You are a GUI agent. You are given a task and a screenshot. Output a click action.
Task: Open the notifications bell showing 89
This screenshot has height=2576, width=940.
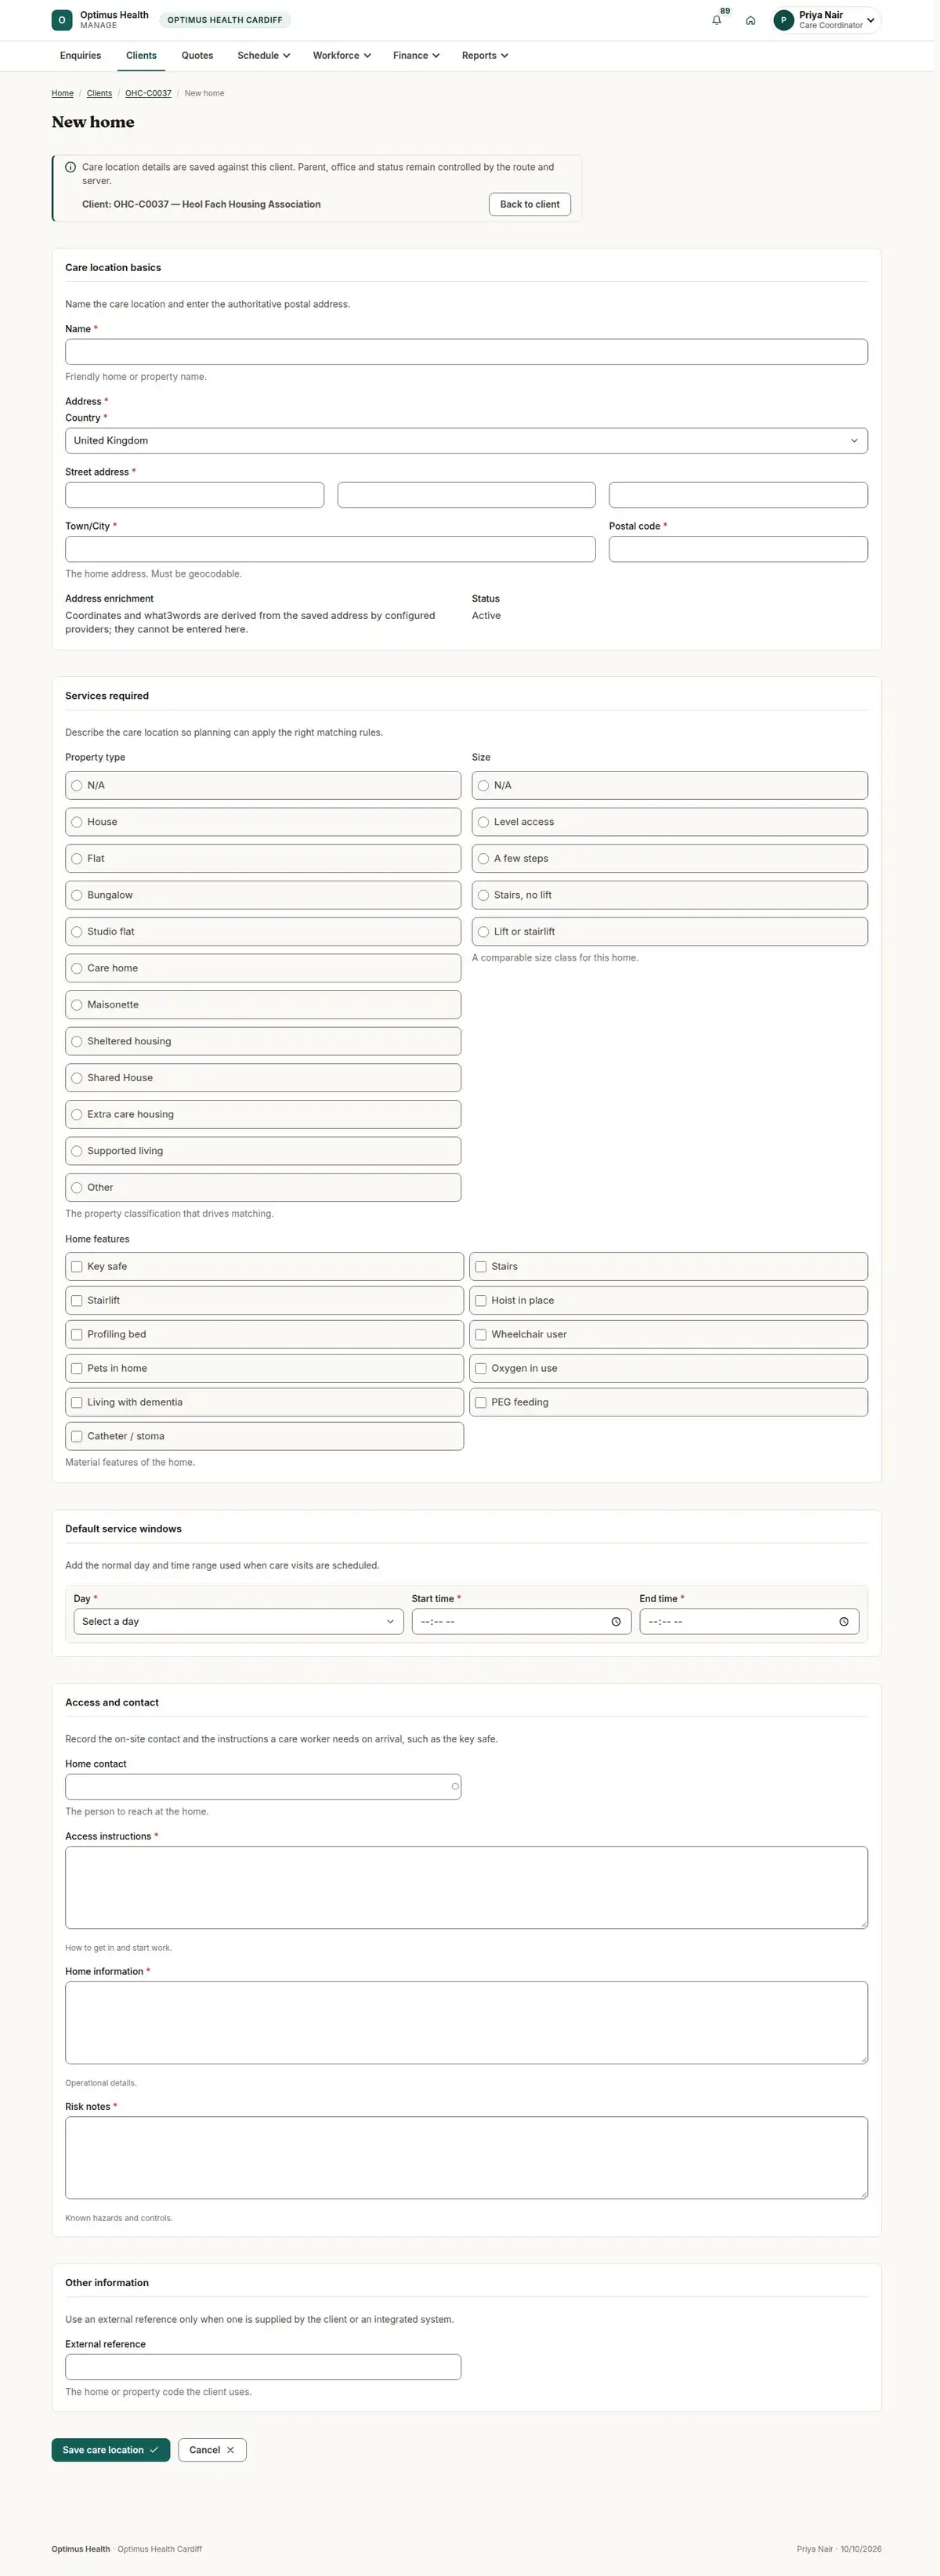(717, 20)
